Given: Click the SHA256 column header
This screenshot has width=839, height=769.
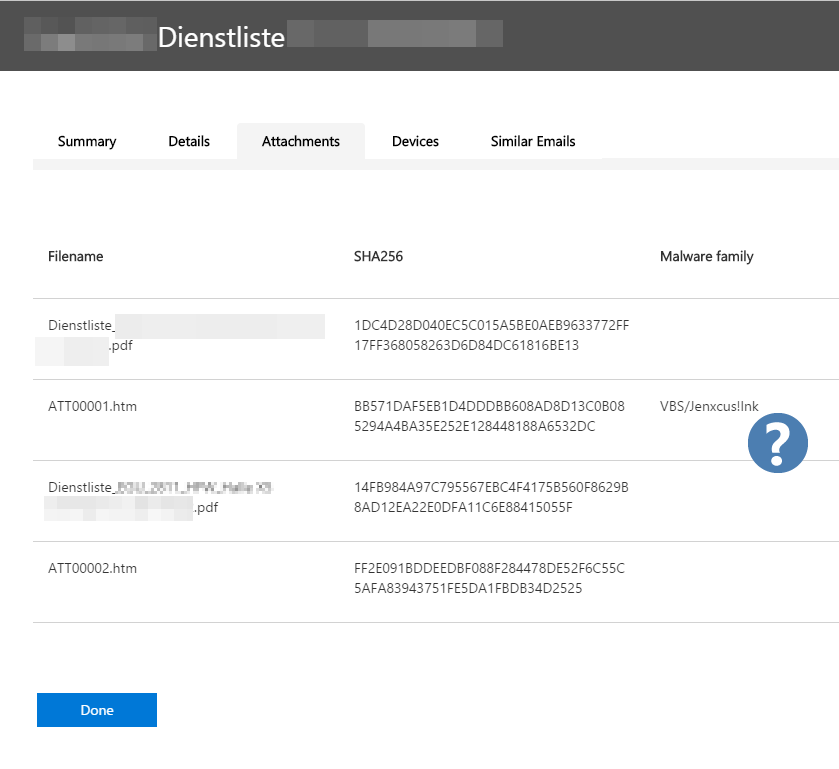Looking at the screenshot, I should (378, 256).
